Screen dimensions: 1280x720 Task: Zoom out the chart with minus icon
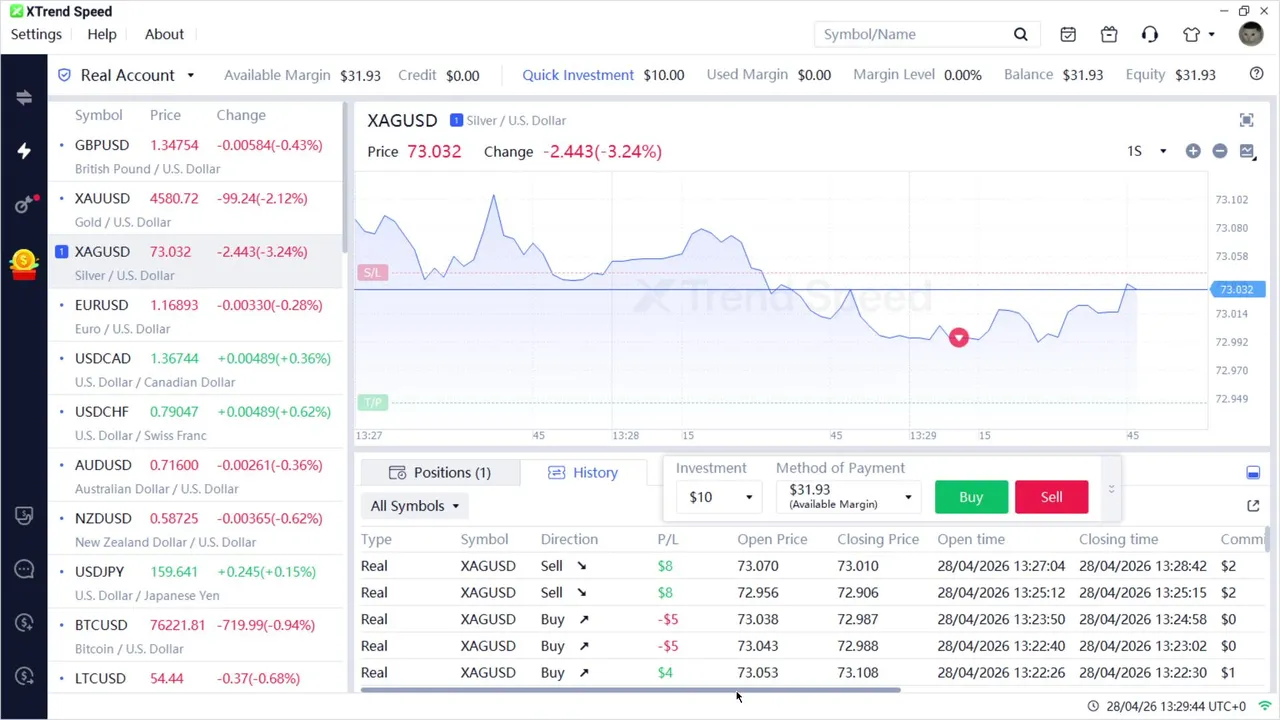[x=1220, y=151]
